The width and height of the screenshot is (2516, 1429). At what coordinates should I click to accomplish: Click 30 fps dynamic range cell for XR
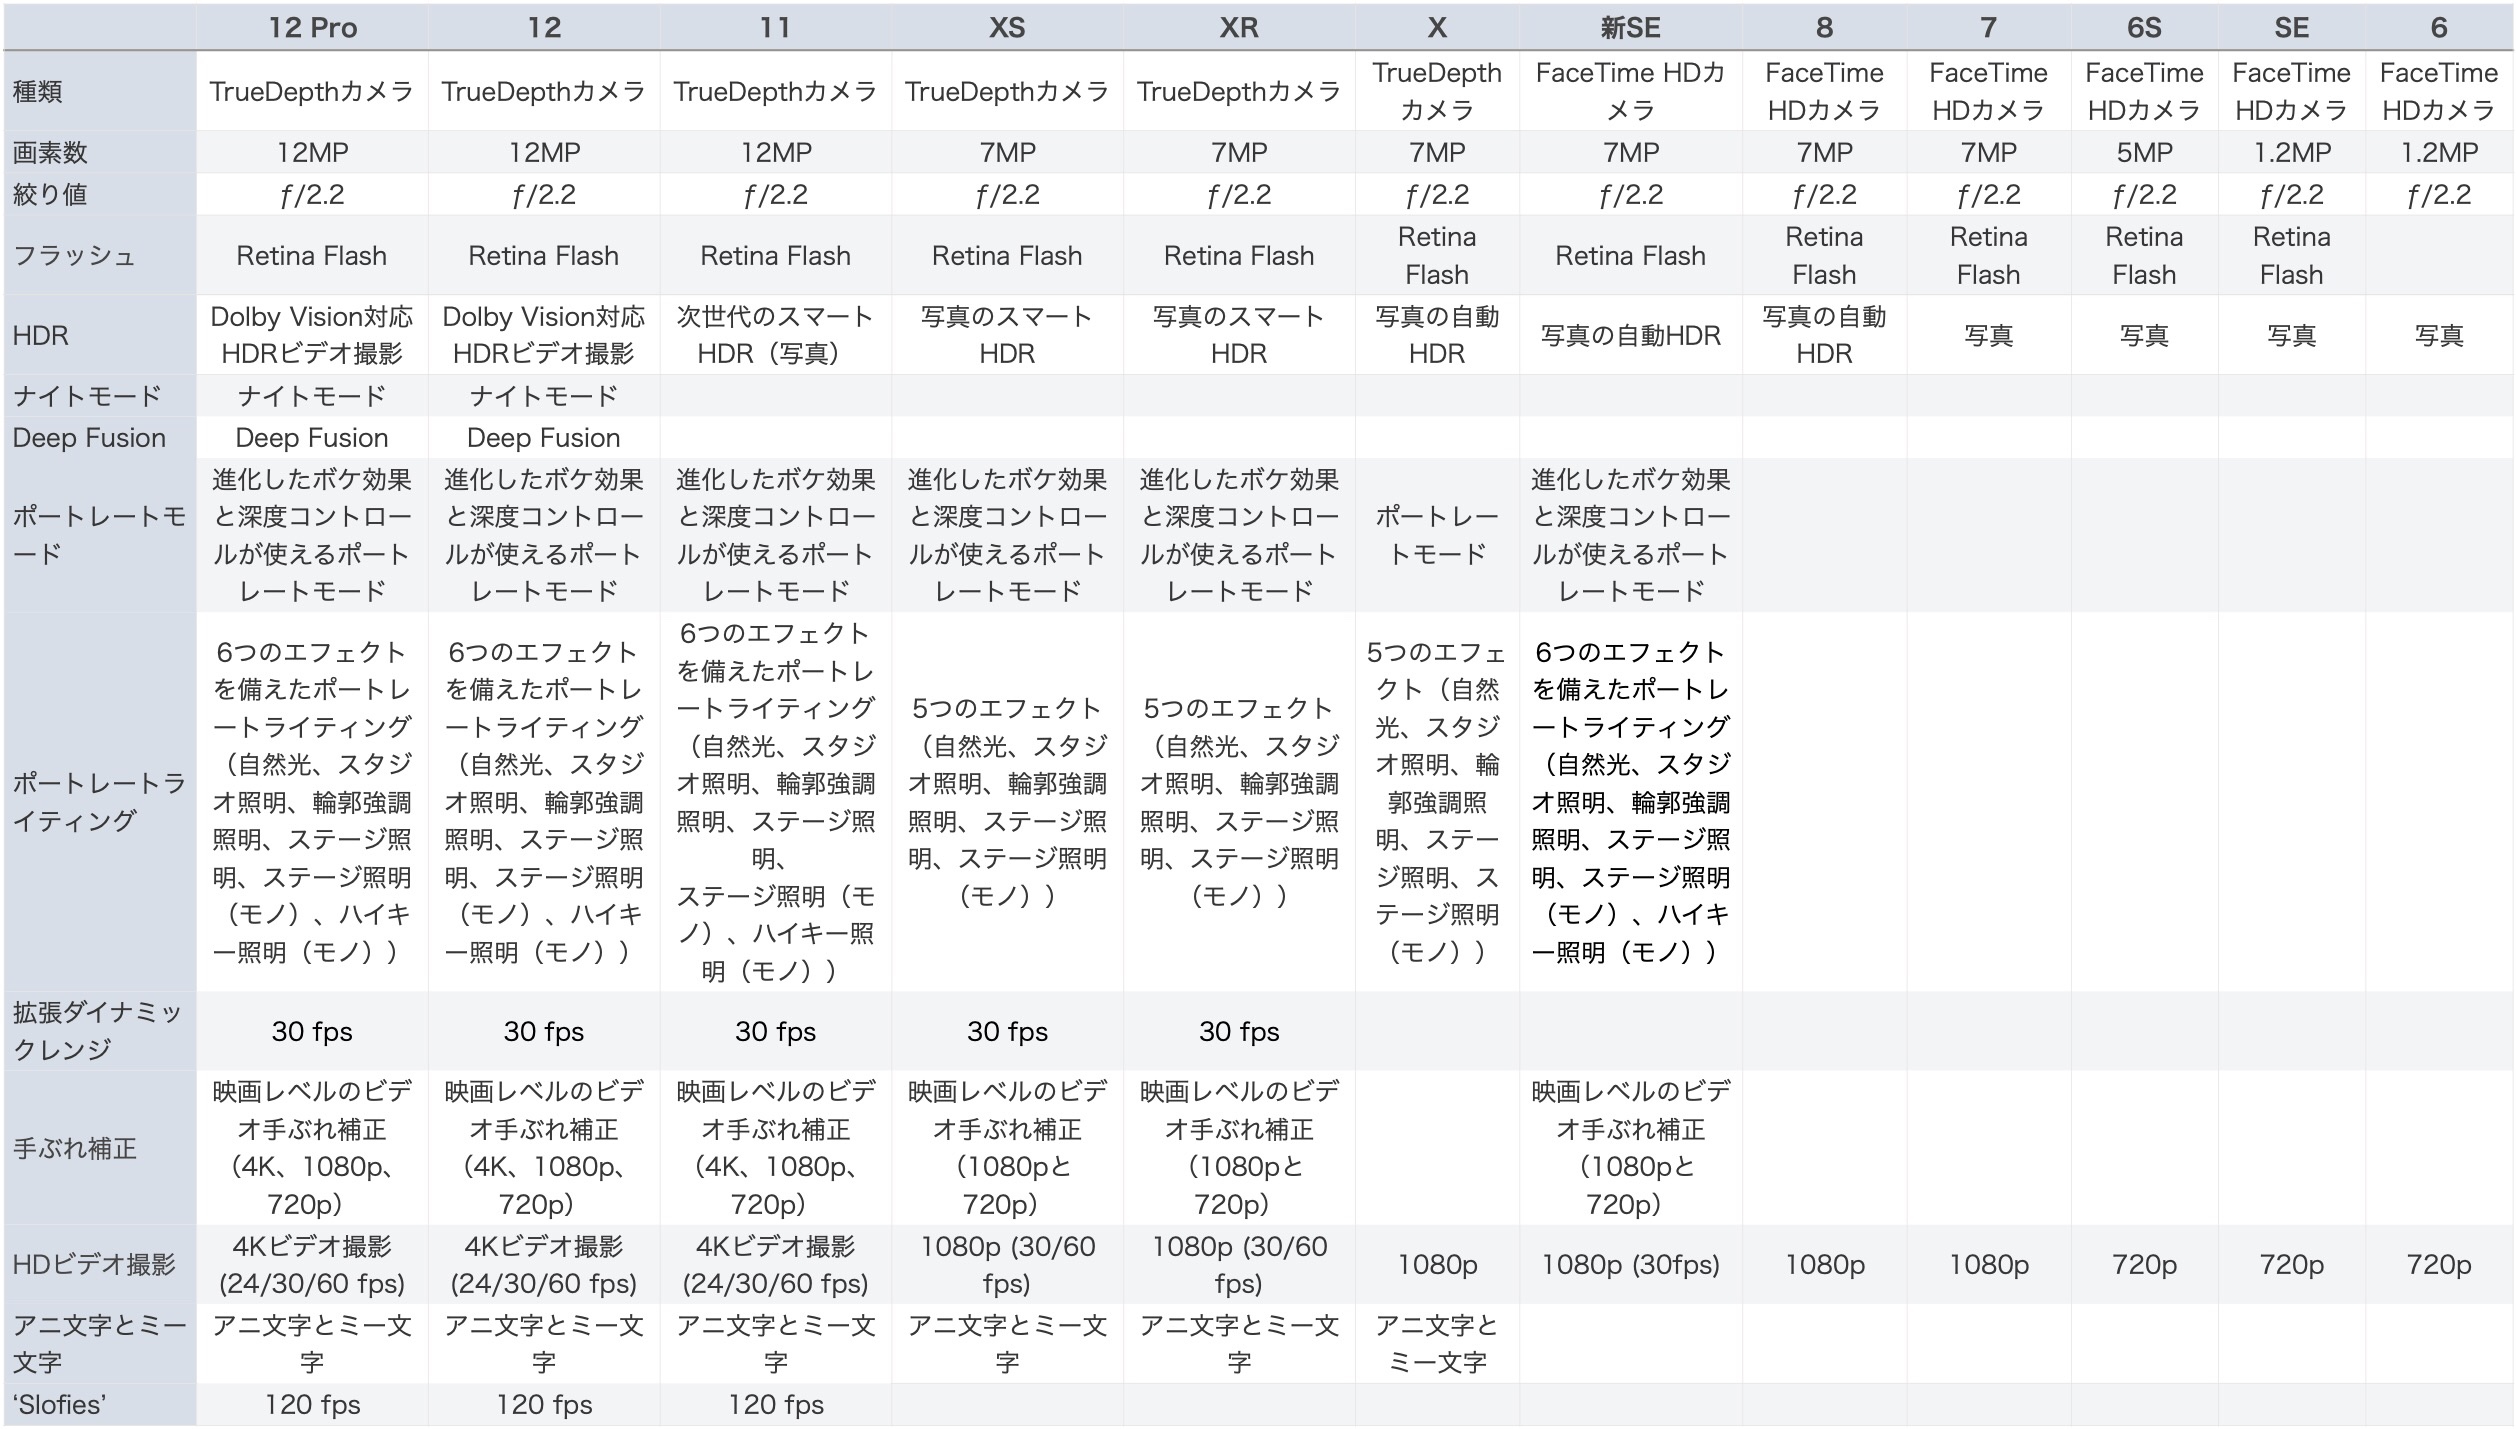point(1239,1031)
